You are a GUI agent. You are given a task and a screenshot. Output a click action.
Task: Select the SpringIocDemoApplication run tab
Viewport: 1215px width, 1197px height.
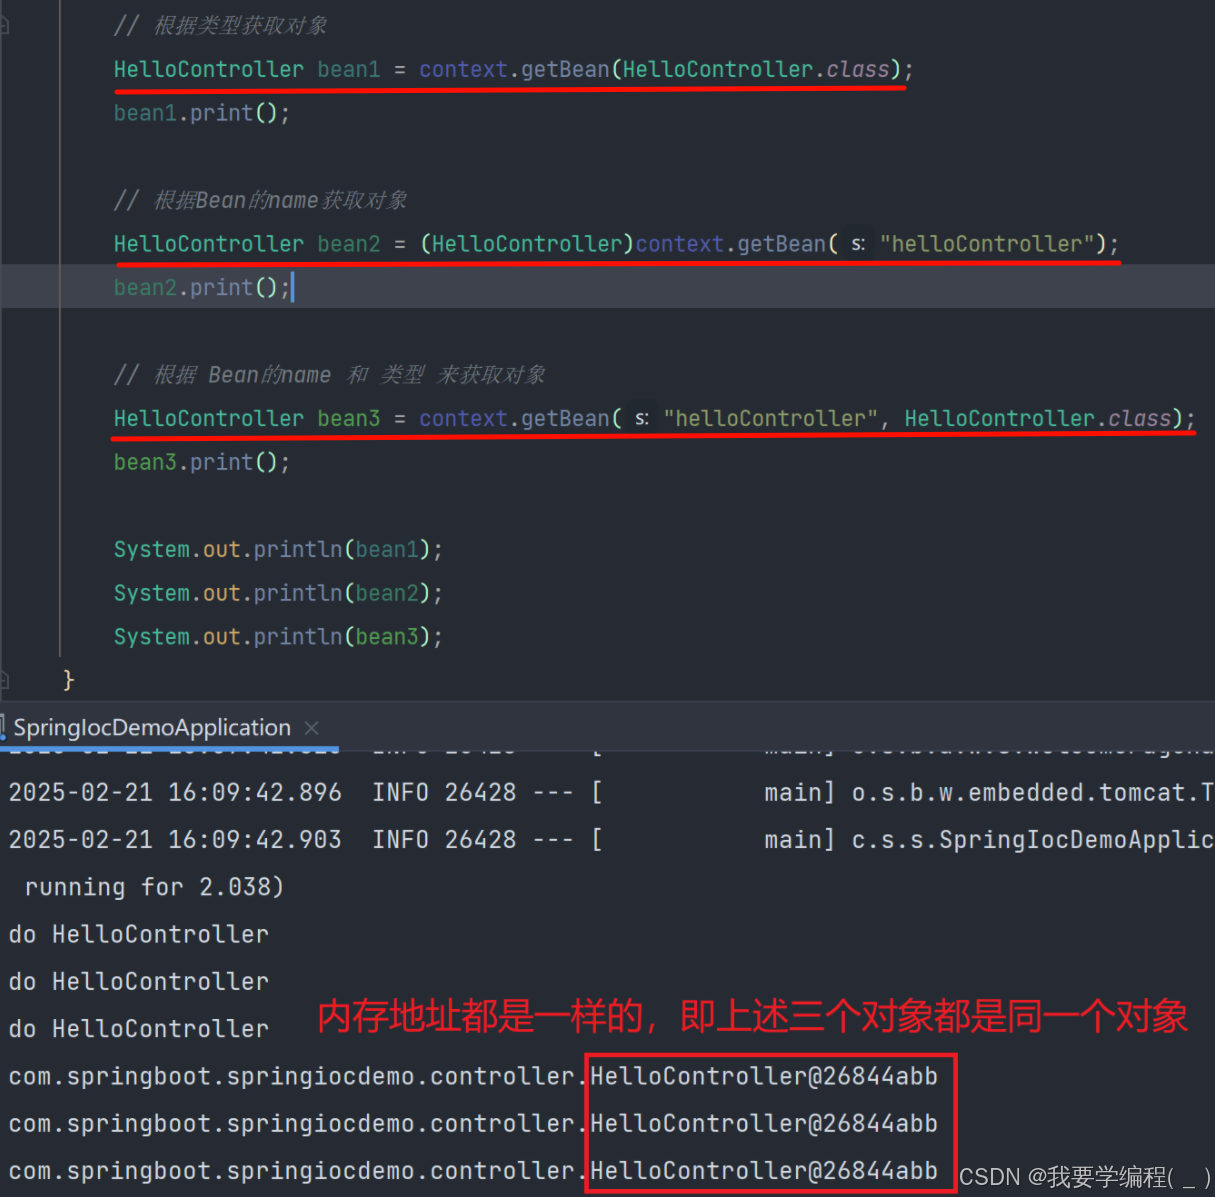pos(152,728)
